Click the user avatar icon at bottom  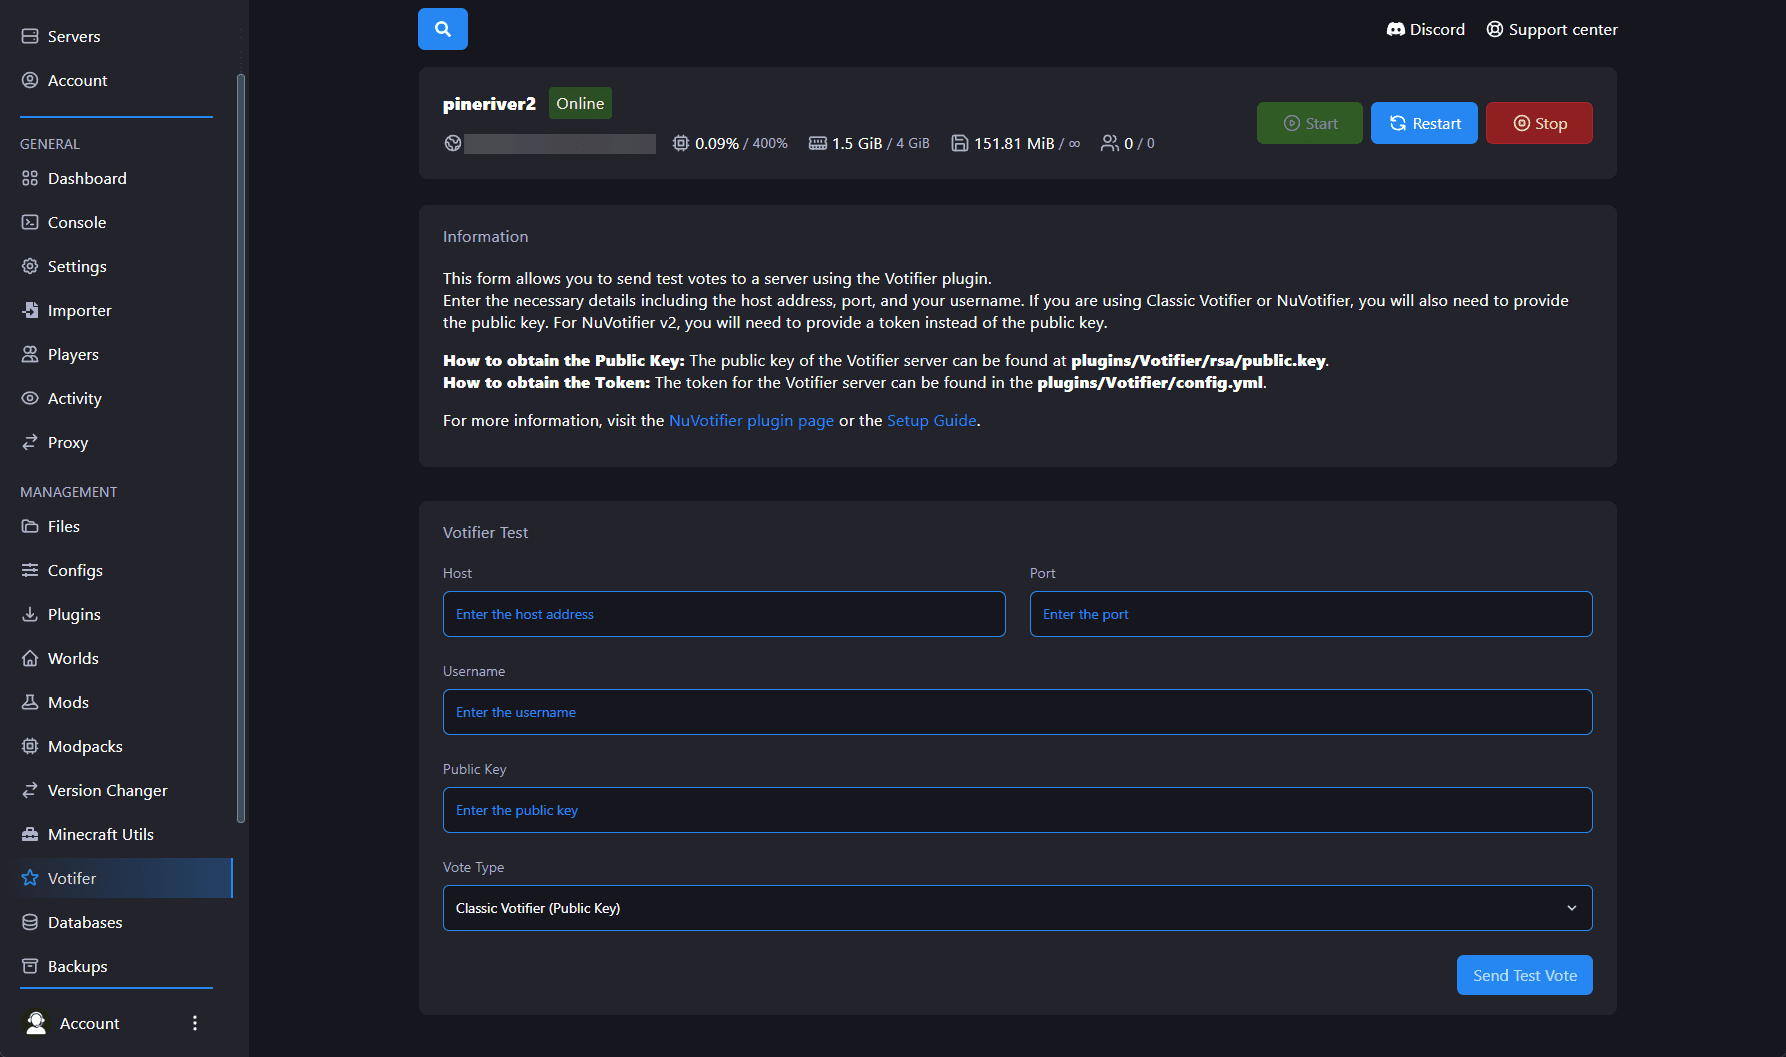tap(36, 1022)
